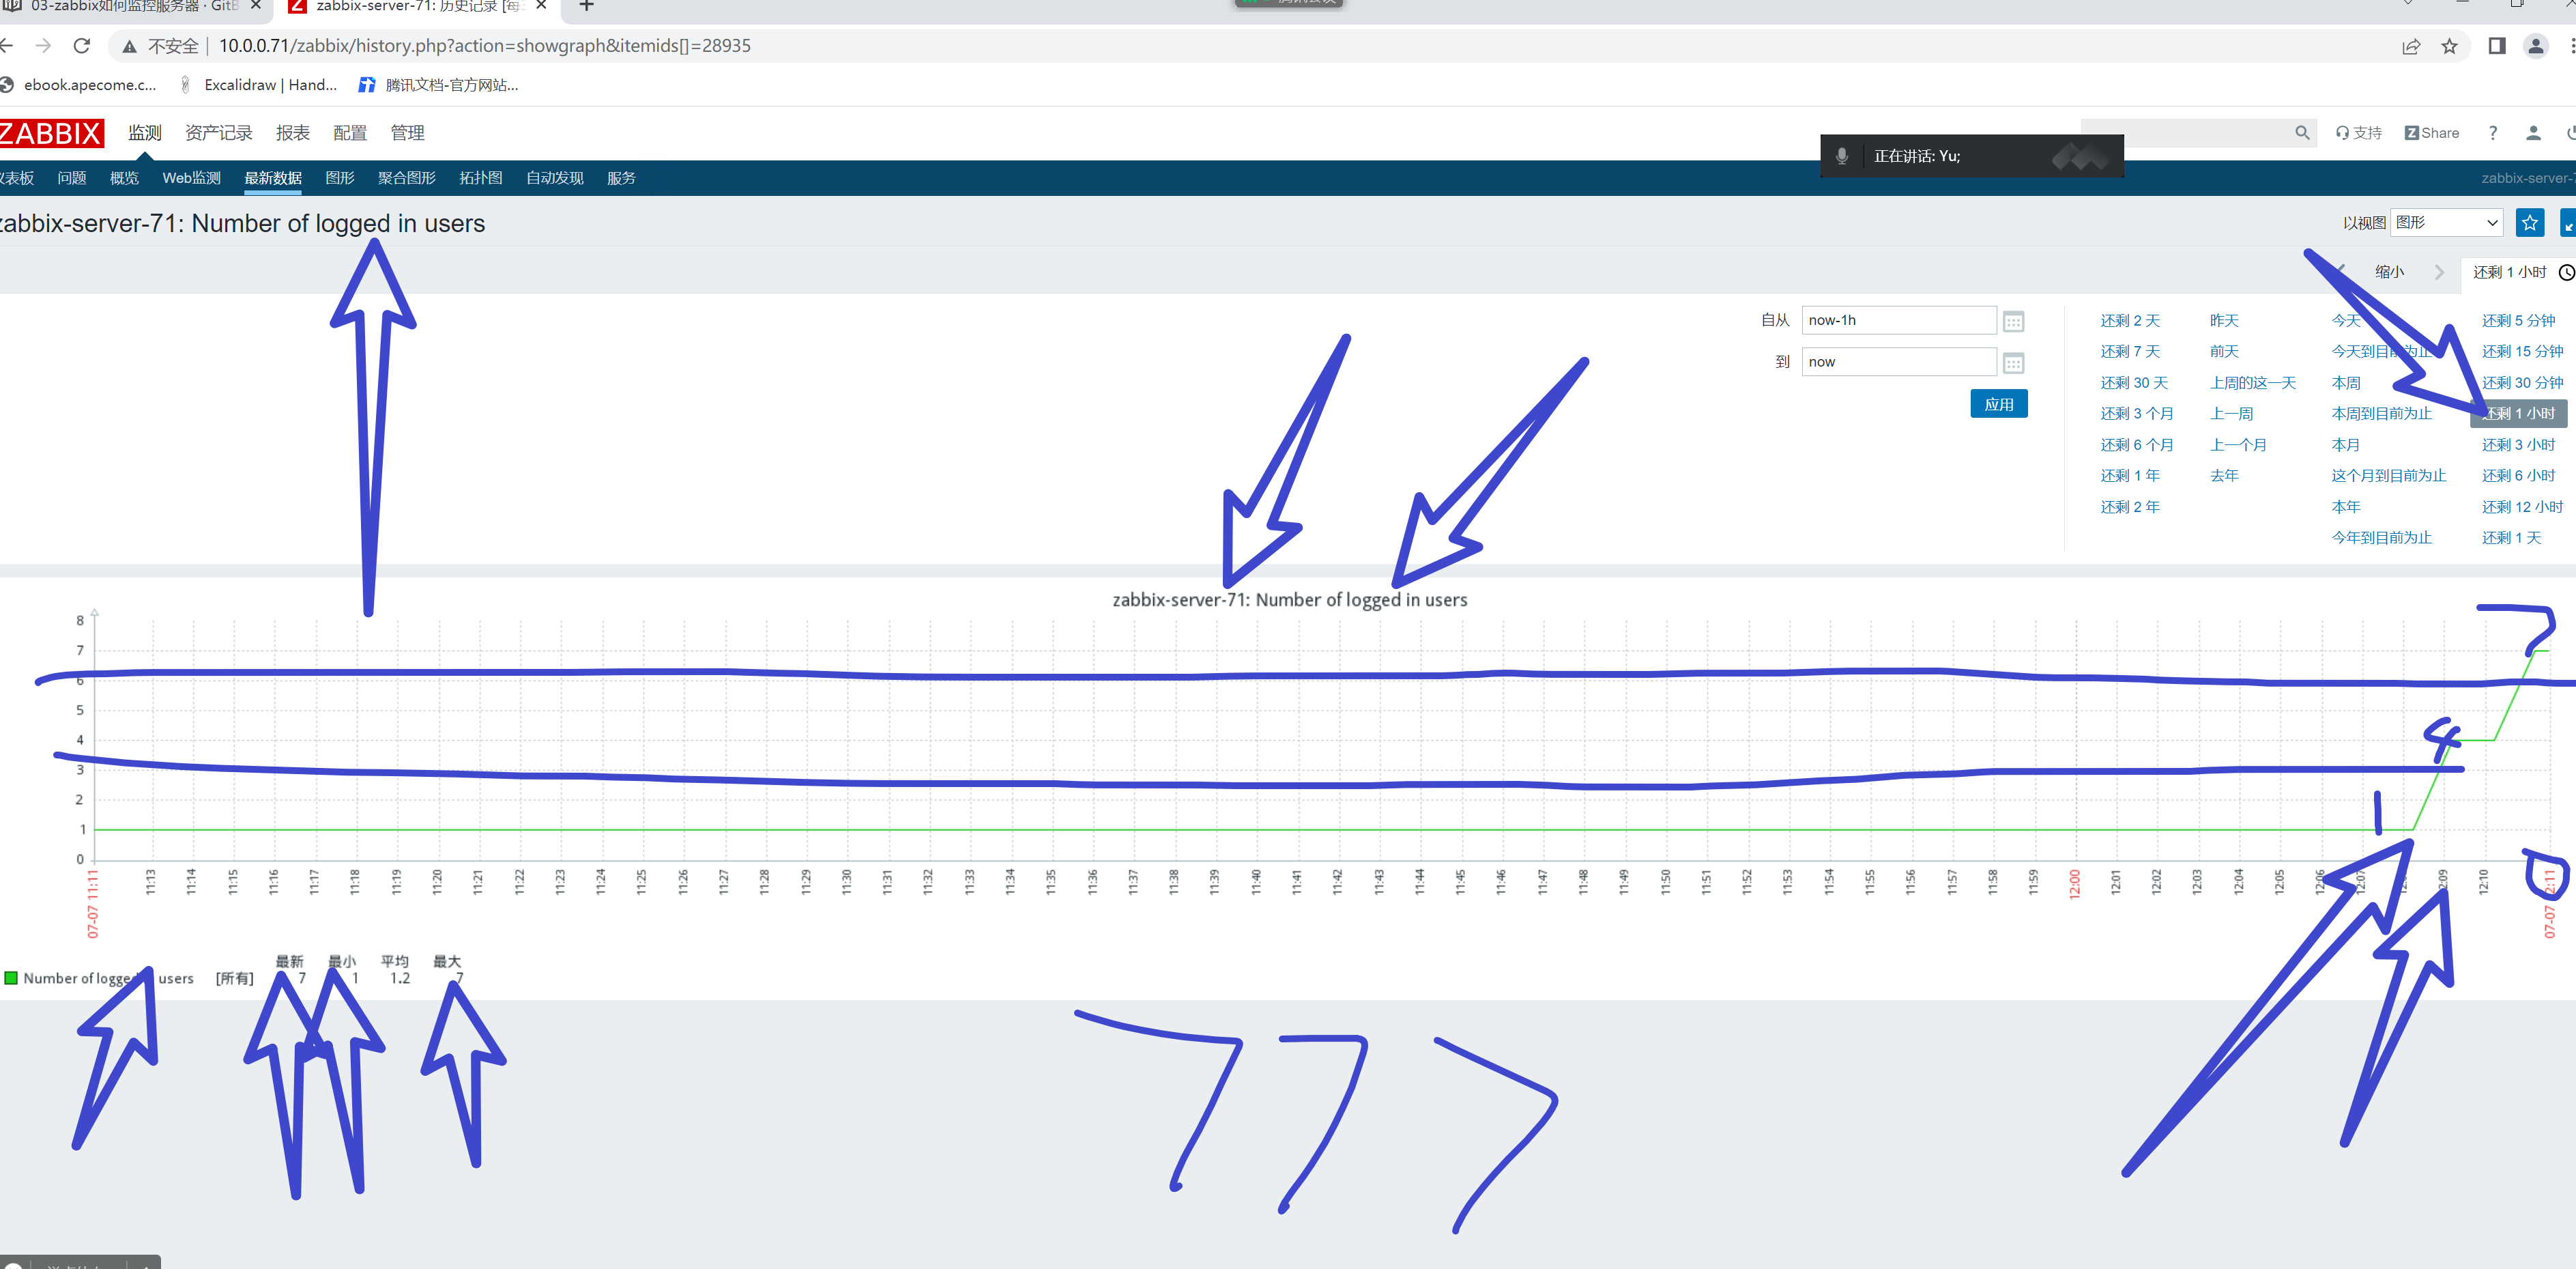
Task: Open the 配置 main menu
Action: [350, 133]
